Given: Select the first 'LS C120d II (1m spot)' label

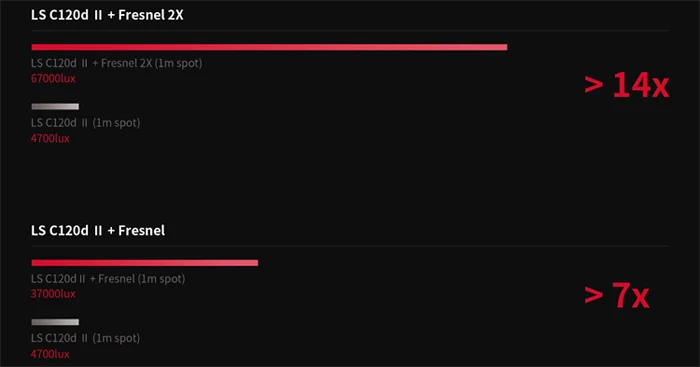Looking at the screenshot, I should tap(85, 123).
